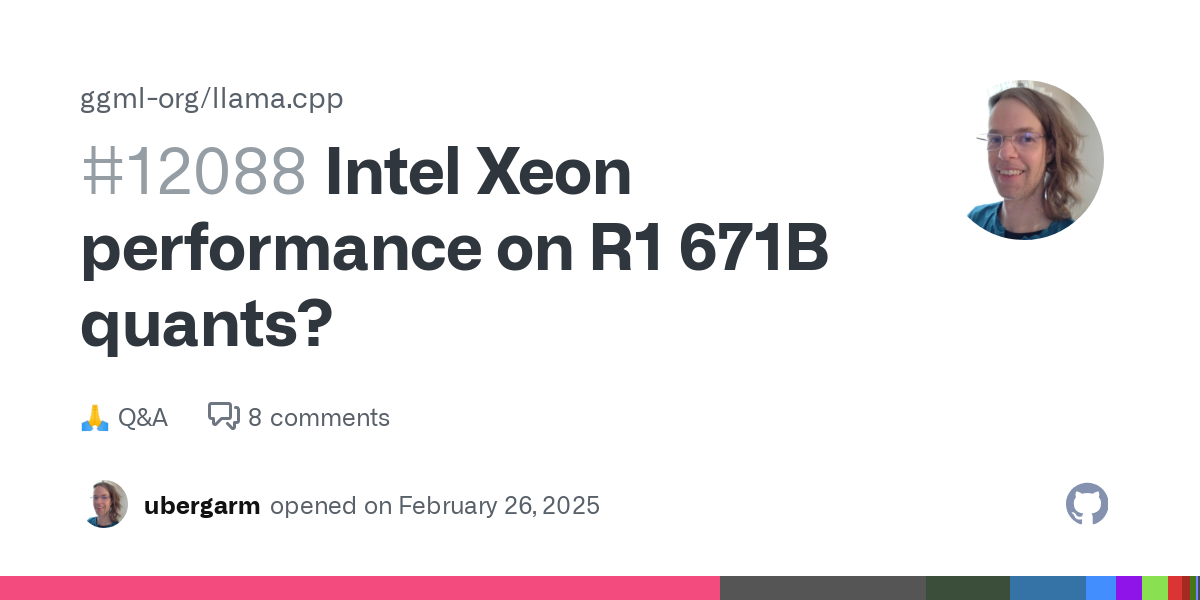Select the dark green language bar segment
Image resolution: width=1200 pixels, height=600 pixels.
pos(967,588)
